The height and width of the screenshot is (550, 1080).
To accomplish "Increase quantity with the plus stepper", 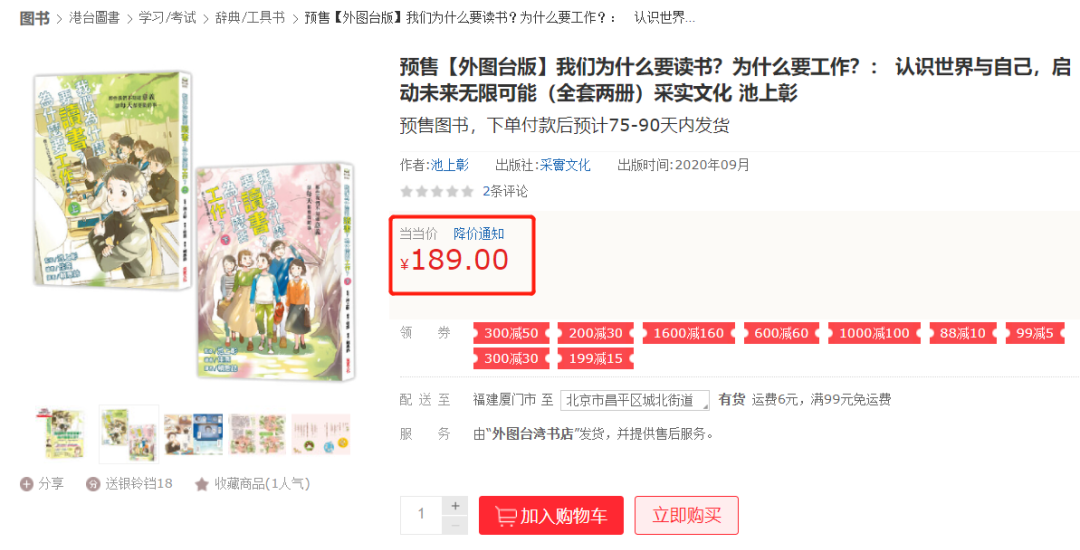I will pyautogui.click(x=455, y=506).
